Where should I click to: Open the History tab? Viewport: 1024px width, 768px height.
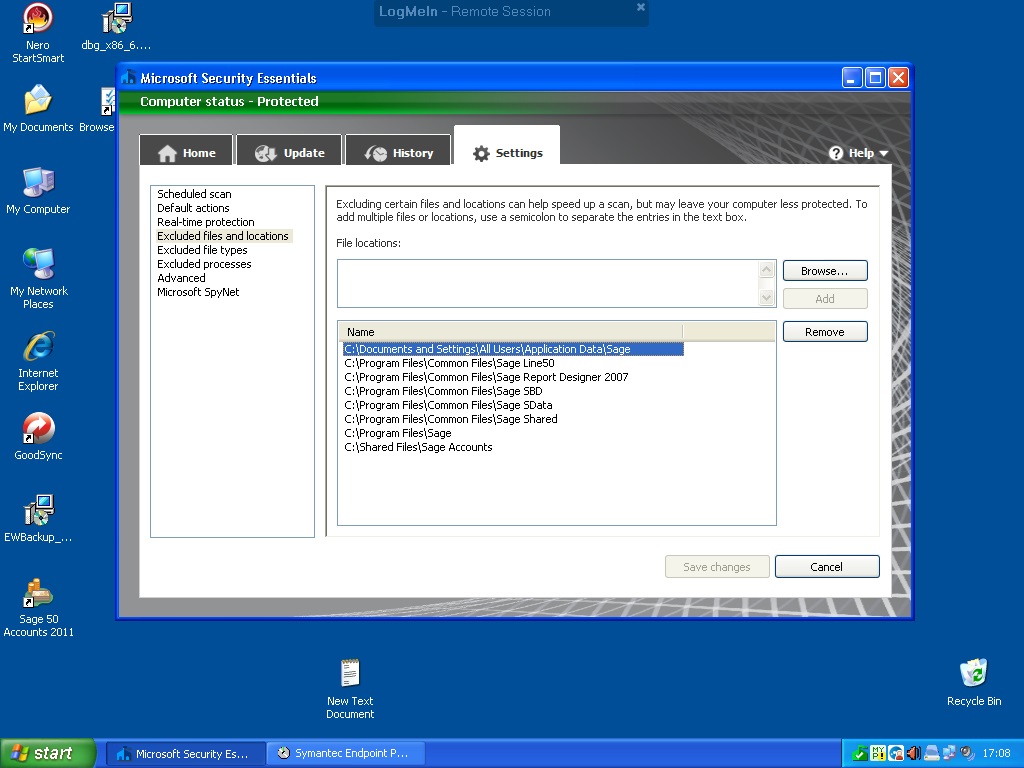click(398, 151)
